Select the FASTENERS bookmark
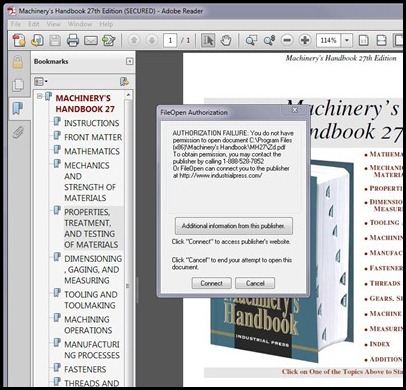This screenshot has width=406, height=390. [85, 369]
